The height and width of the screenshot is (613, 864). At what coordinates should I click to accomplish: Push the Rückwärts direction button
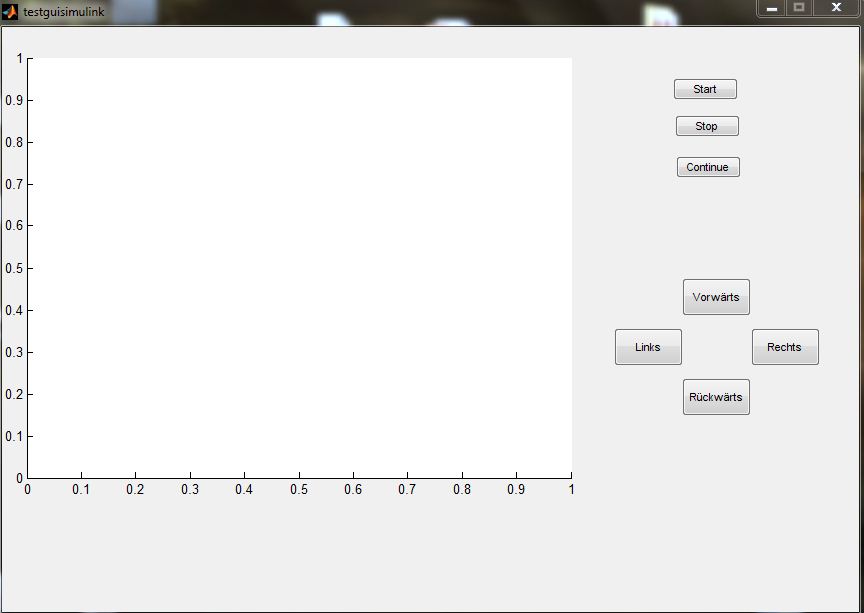(x=715, y=397)
